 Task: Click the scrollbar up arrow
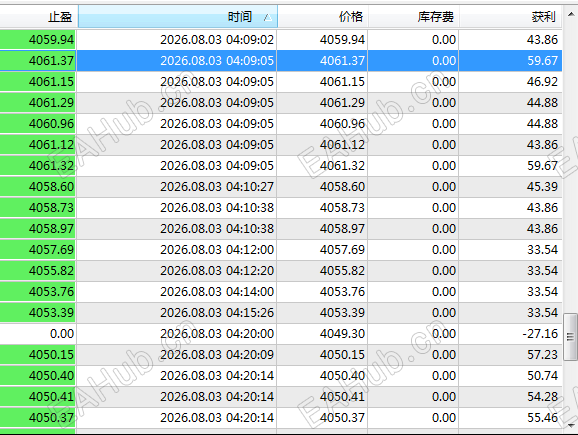pyautogui.click(x=571, y=14)
